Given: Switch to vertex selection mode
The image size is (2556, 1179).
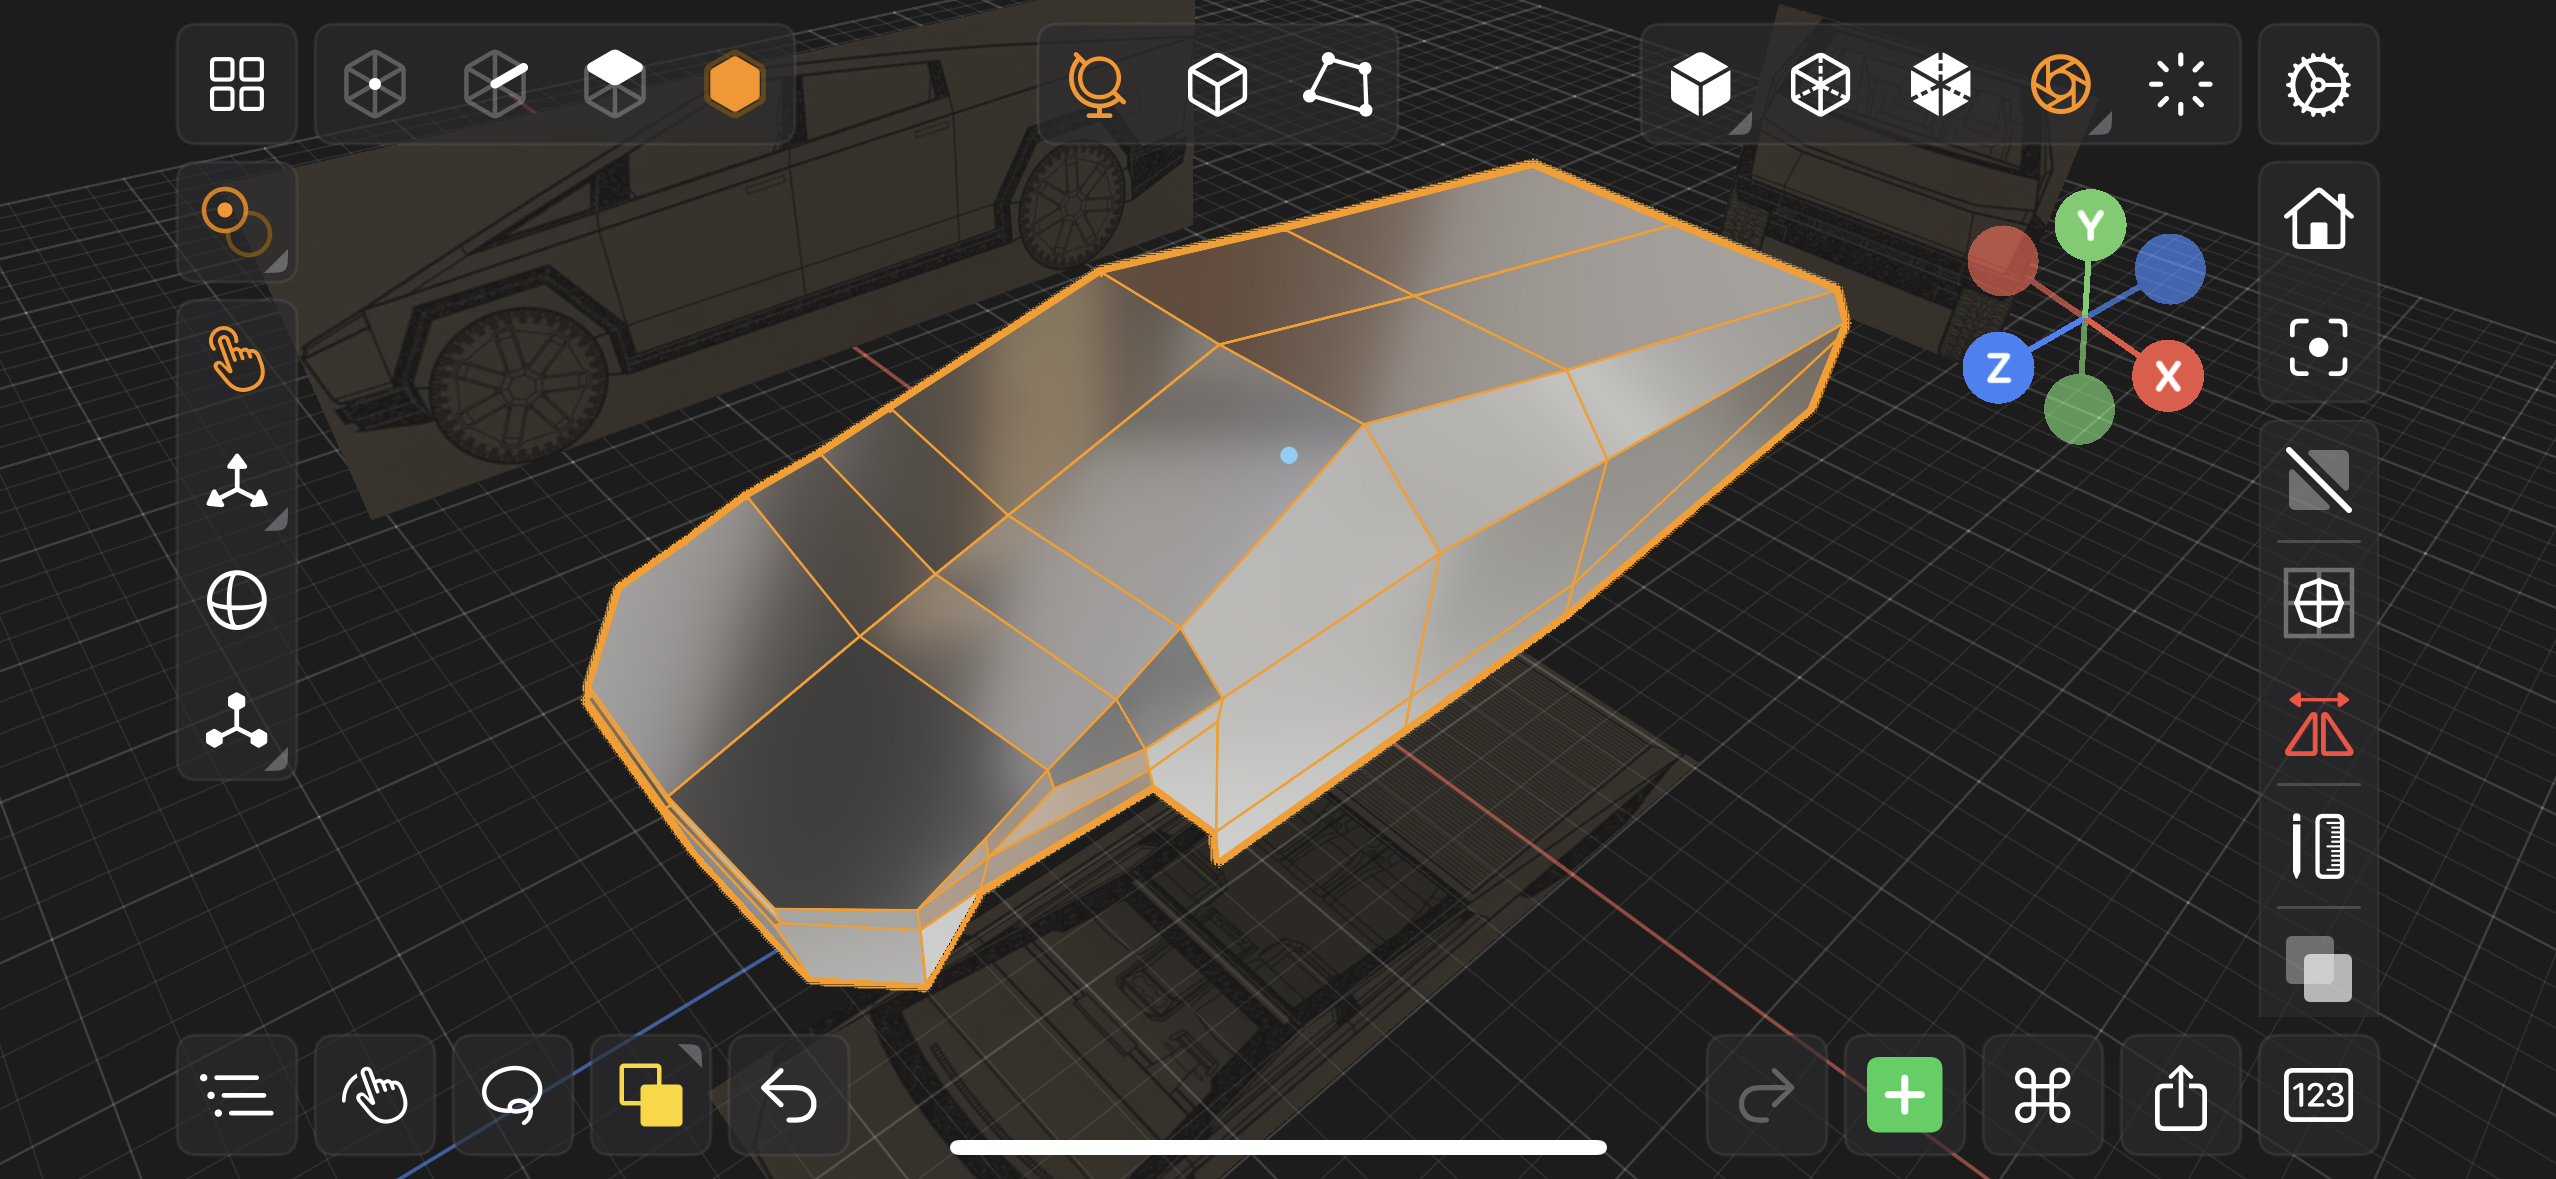Looking at the screenshot, I should click(374, 84).
